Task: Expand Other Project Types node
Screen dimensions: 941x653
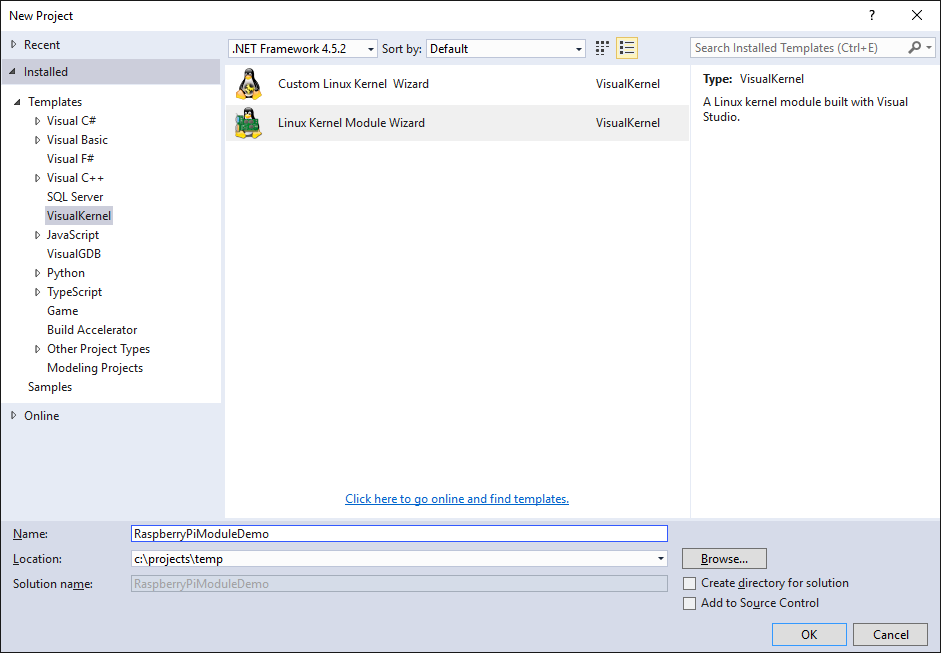Action: tap(38, 349)
